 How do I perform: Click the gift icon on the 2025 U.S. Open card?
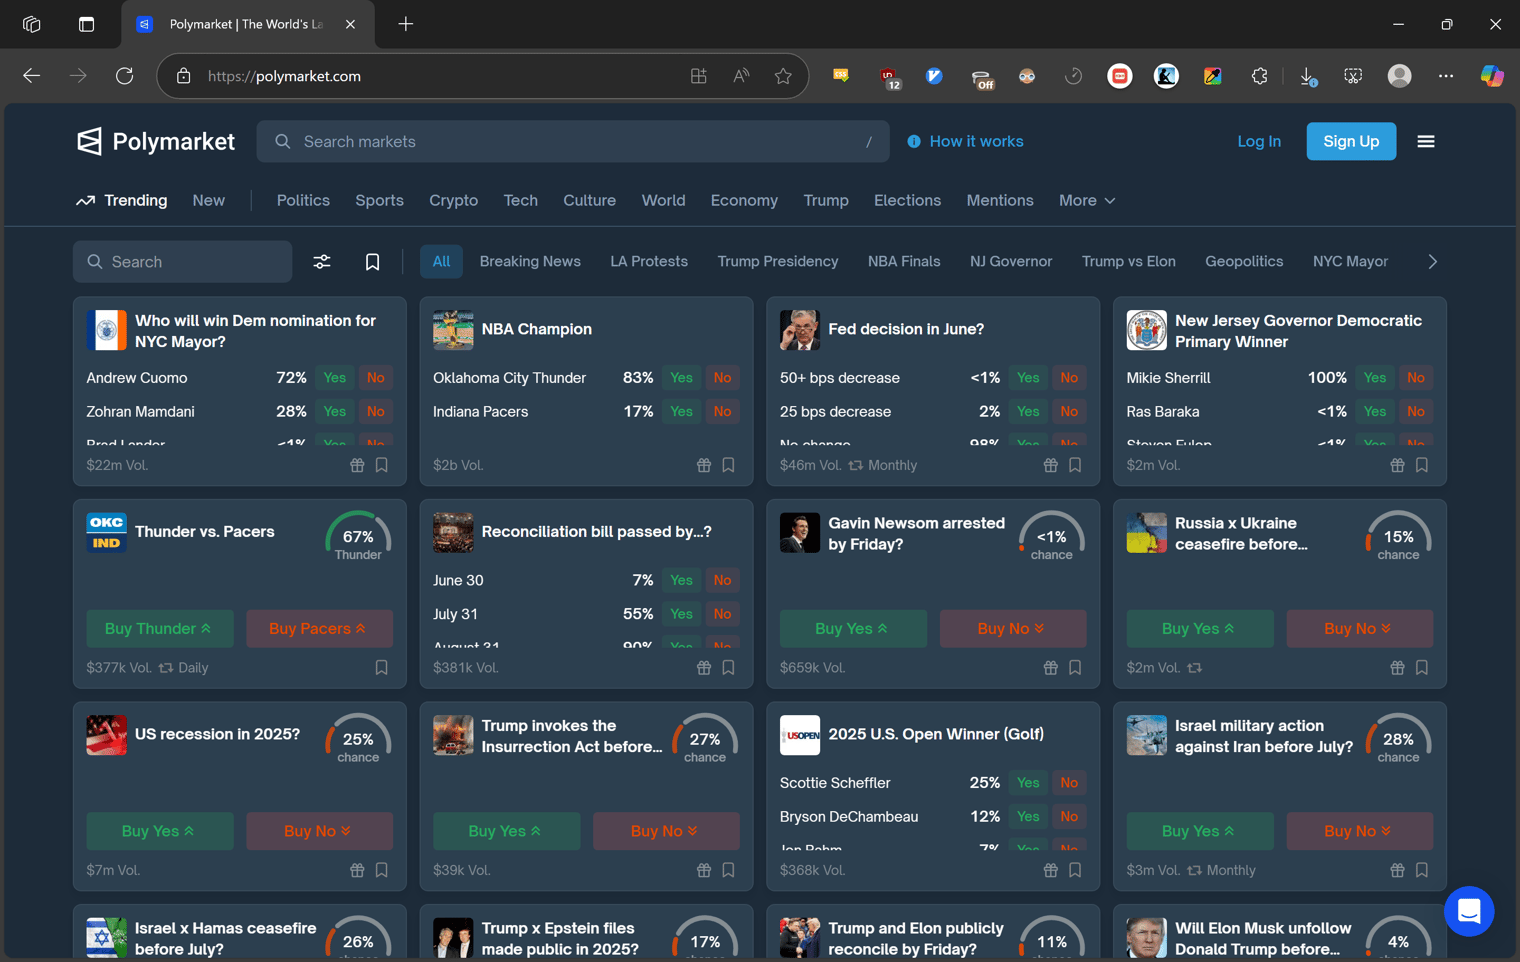(1050, 870)
